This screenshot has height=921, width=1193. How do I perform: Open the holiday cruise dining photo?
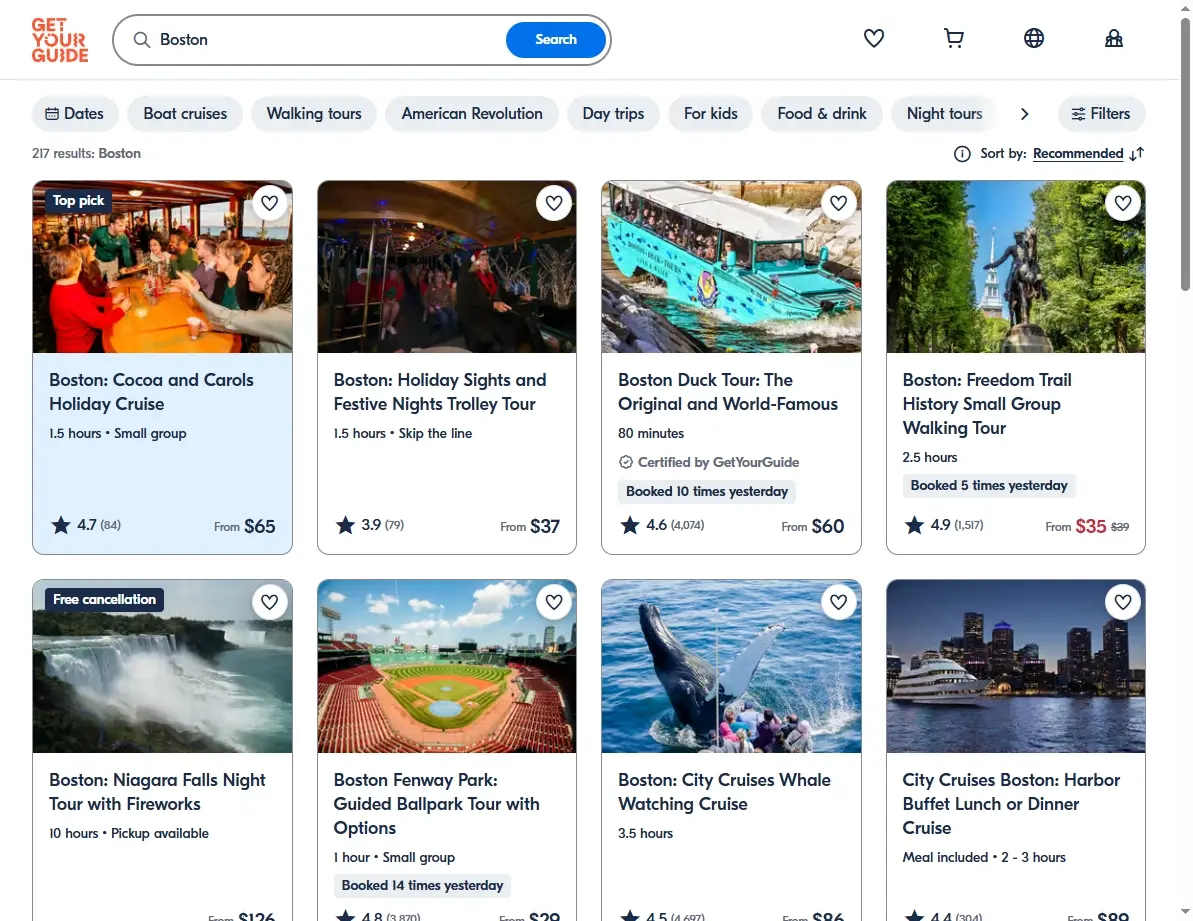pos(162,267)
